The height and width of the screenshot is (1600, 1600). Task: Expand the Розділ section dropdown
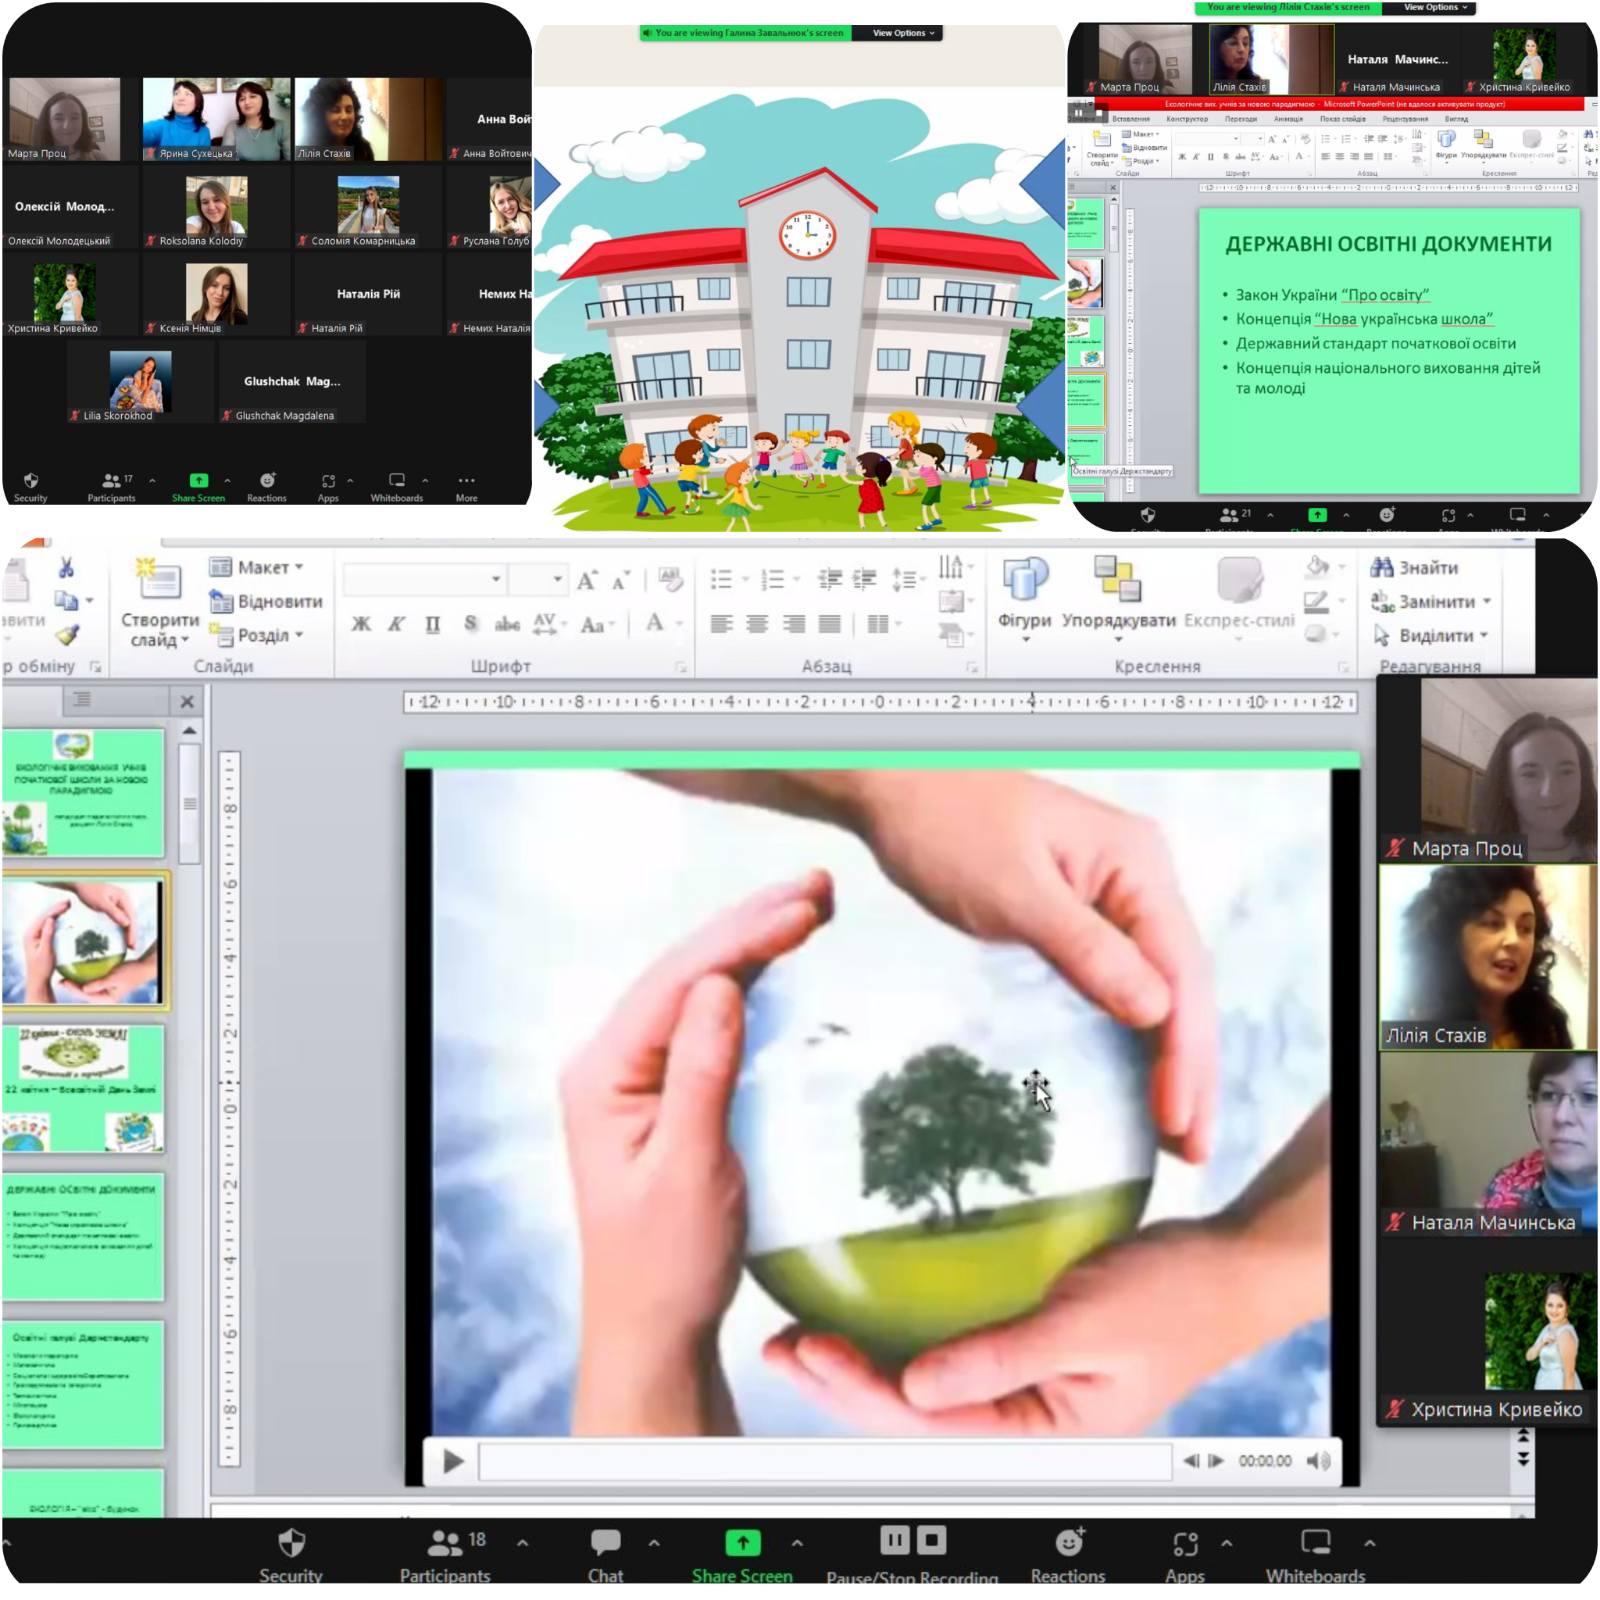click(256, 635)
